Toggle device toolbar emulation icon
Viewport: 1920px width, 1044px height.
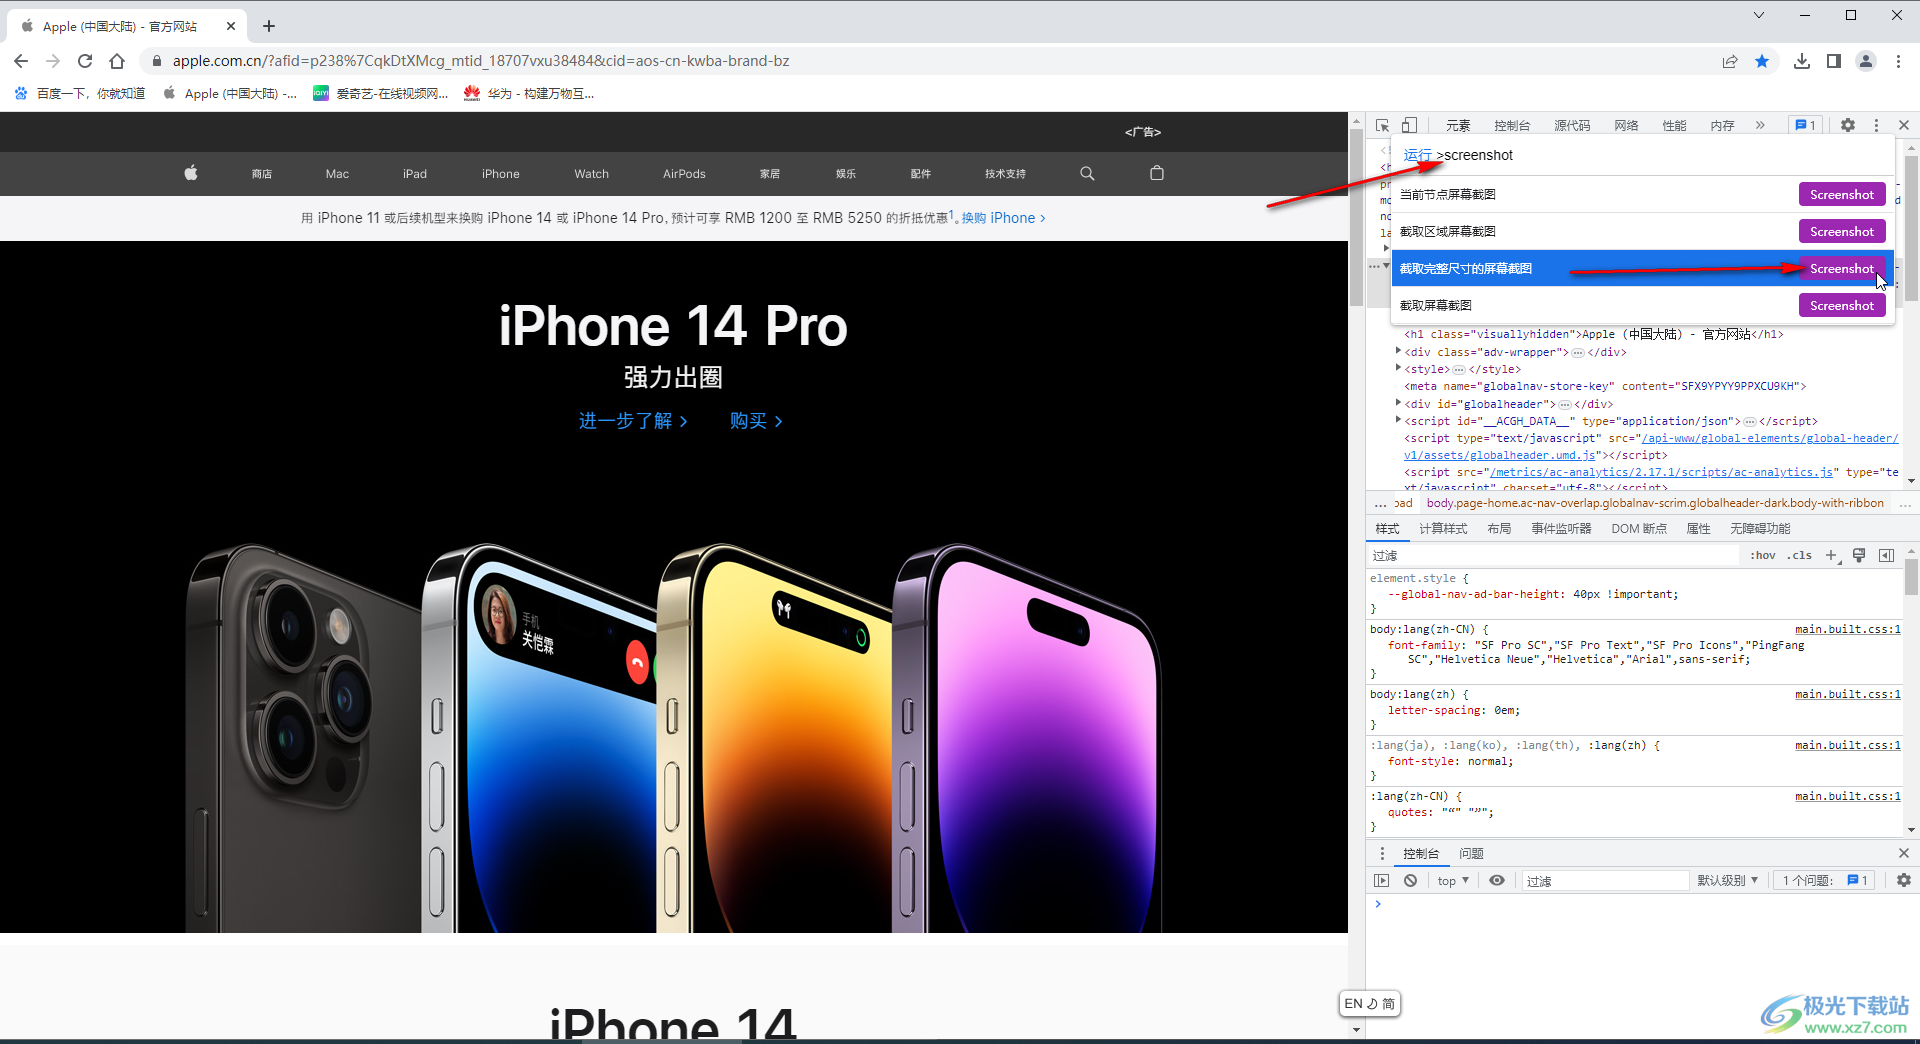click(x=1409, y=125)
